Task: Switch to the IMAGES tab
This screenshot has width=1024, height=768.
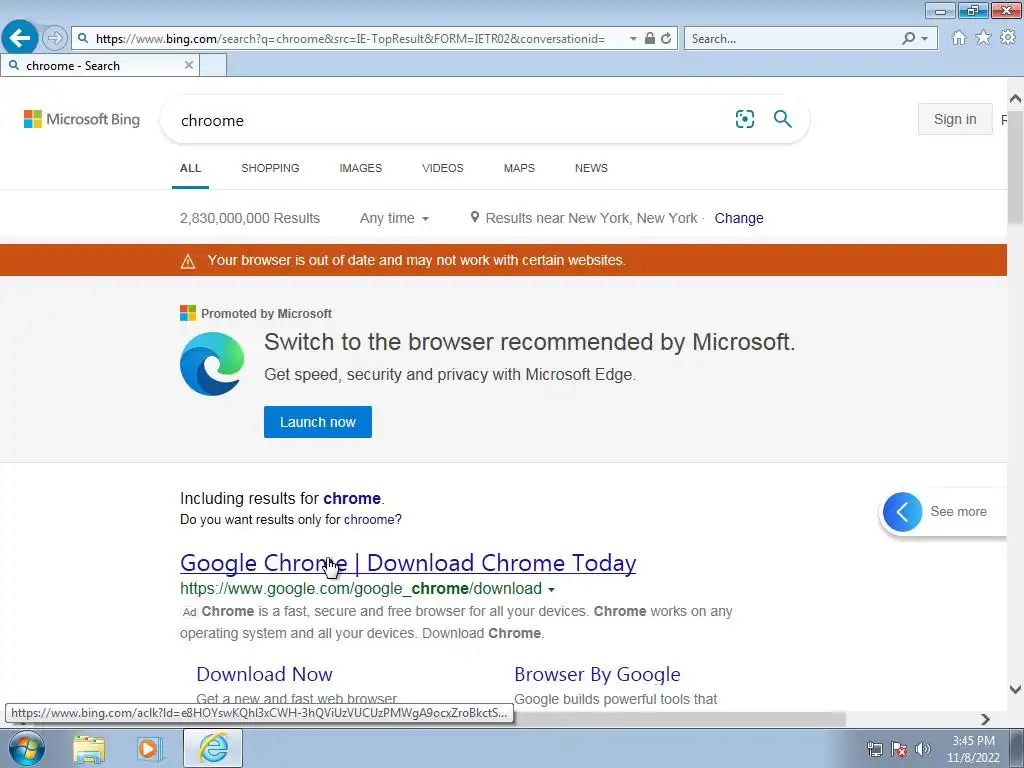Action: pos(360,168)
